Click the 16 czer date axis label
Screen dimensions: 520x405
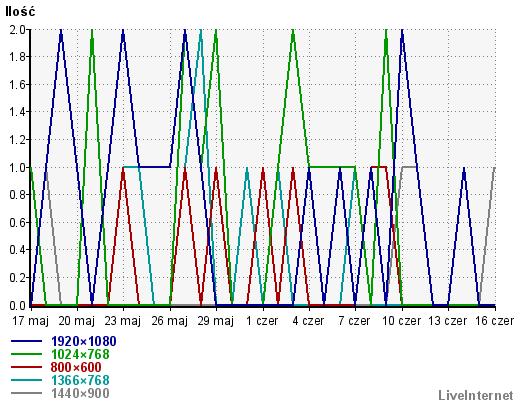(x=495, y=321)
